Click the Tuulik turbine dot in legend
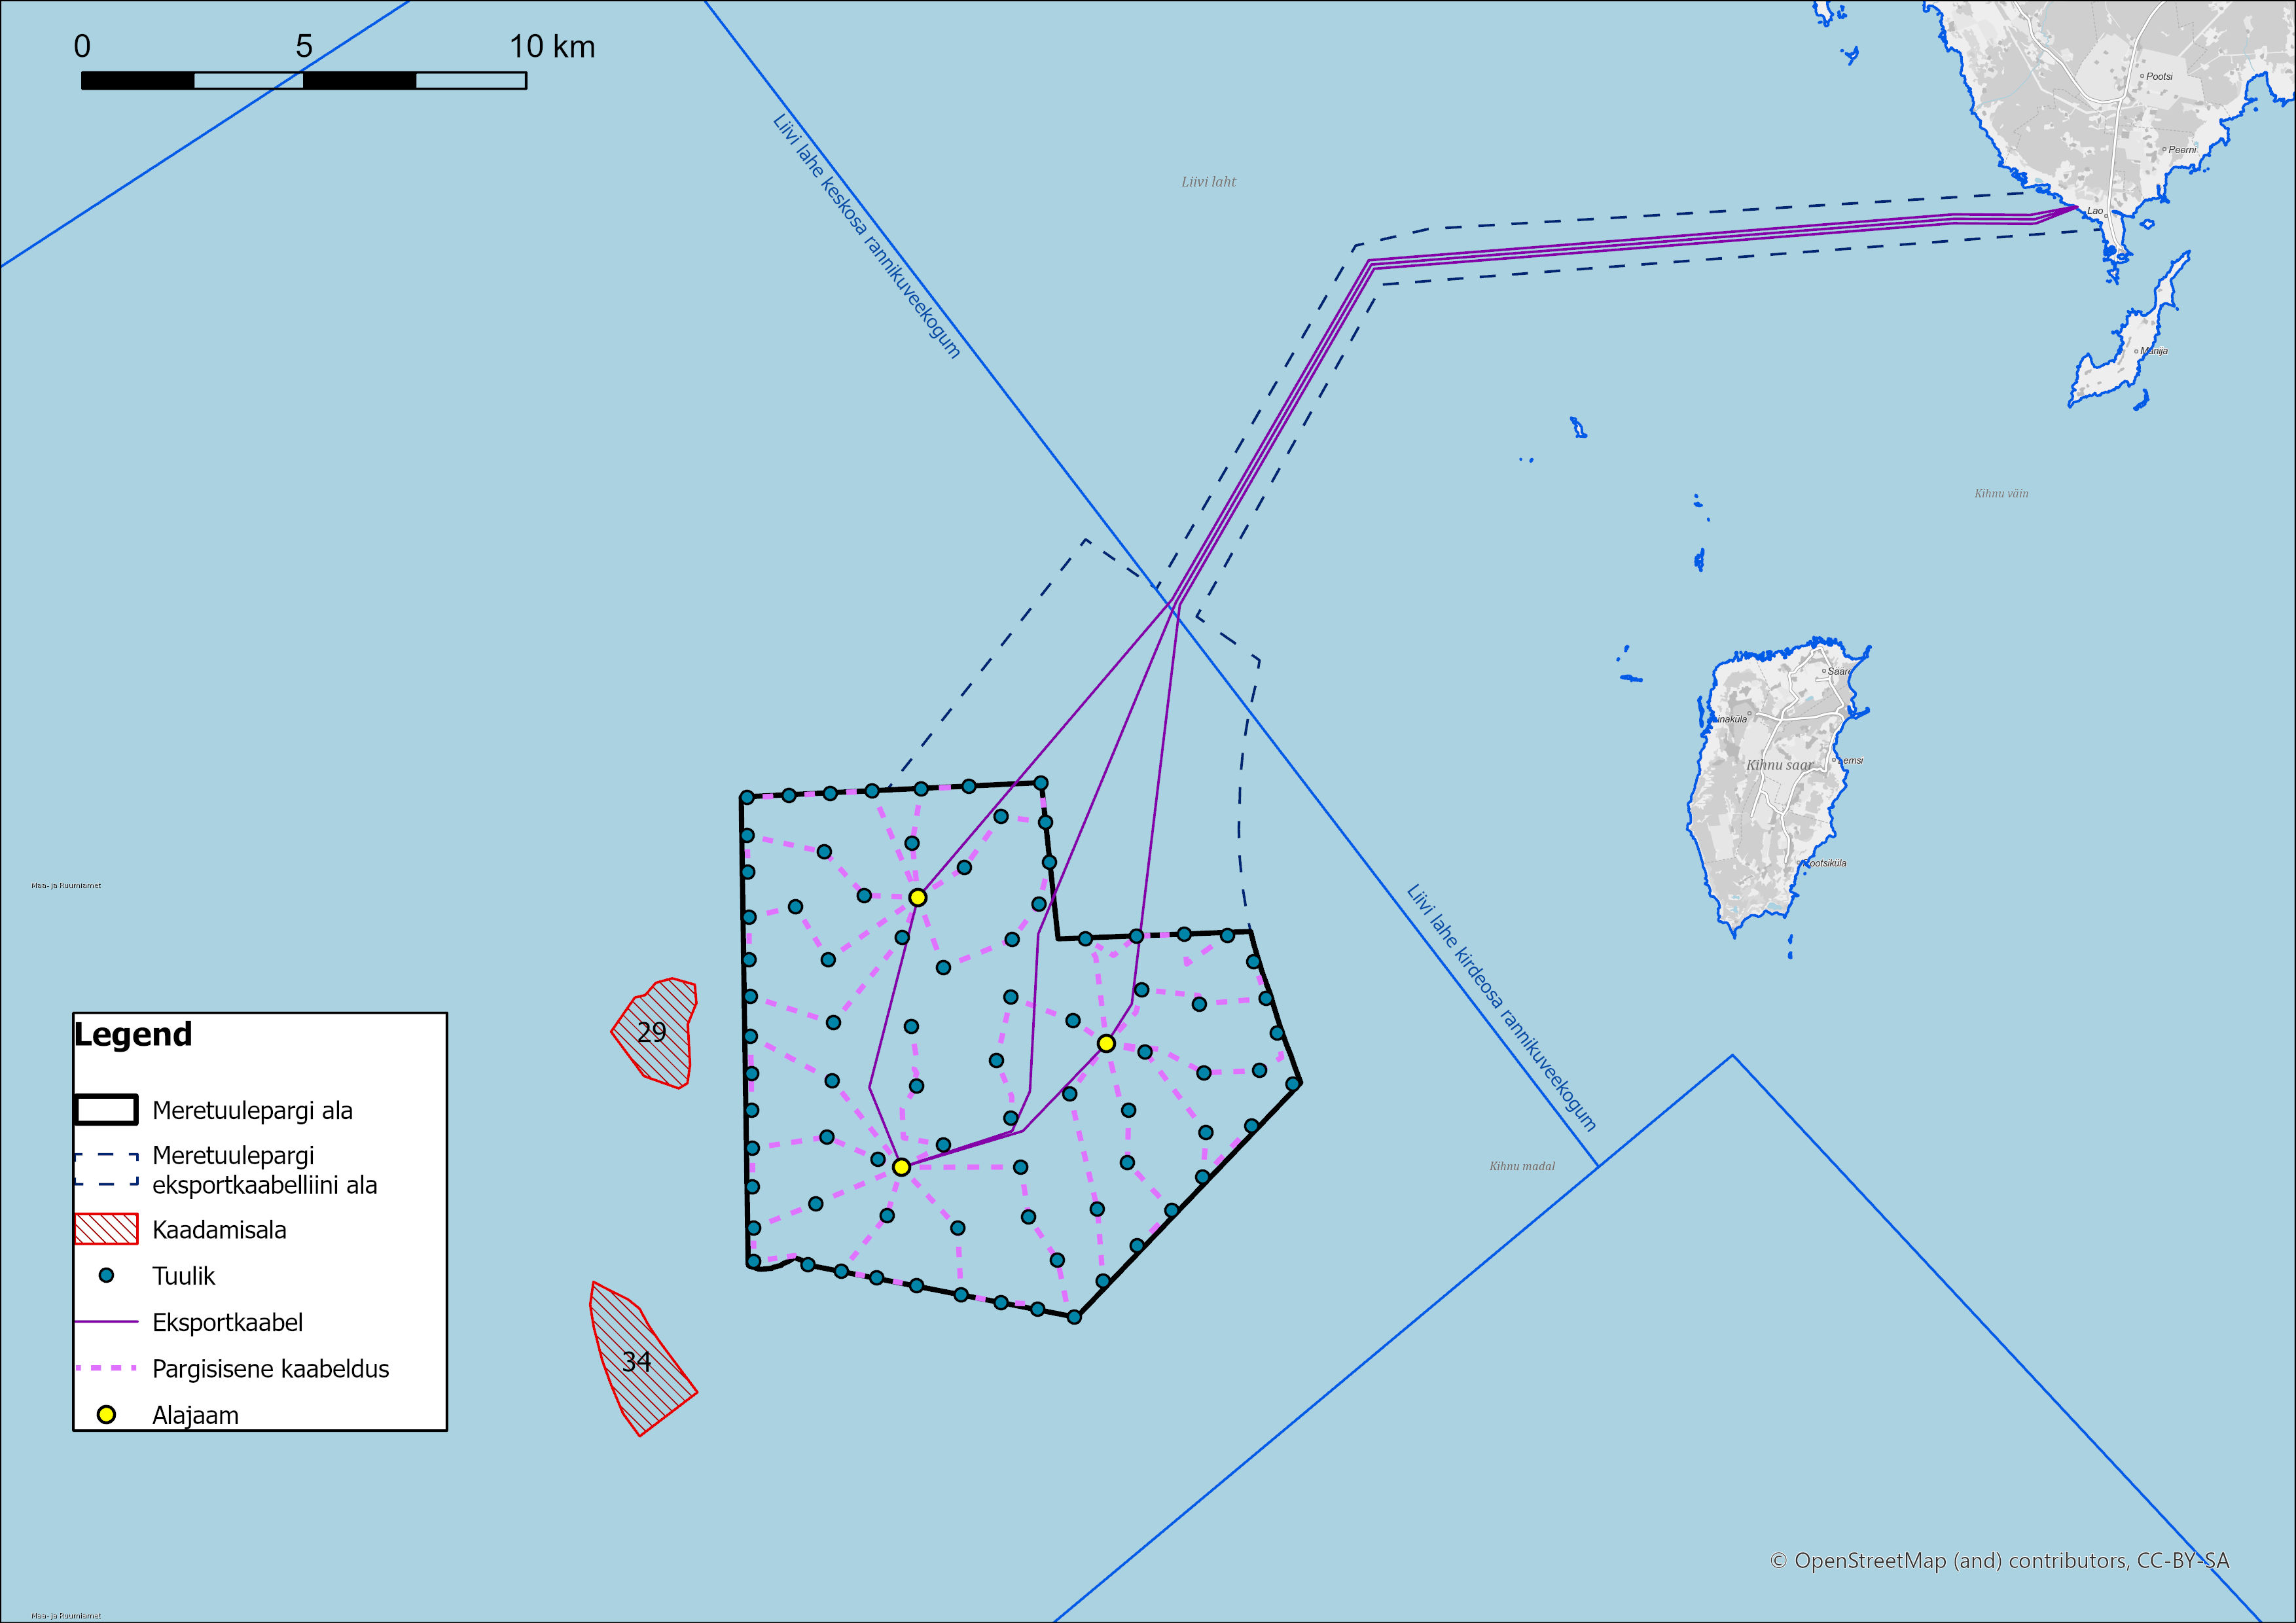The width and height of the screenshot is (2296, 1623). coord(106,1275)
